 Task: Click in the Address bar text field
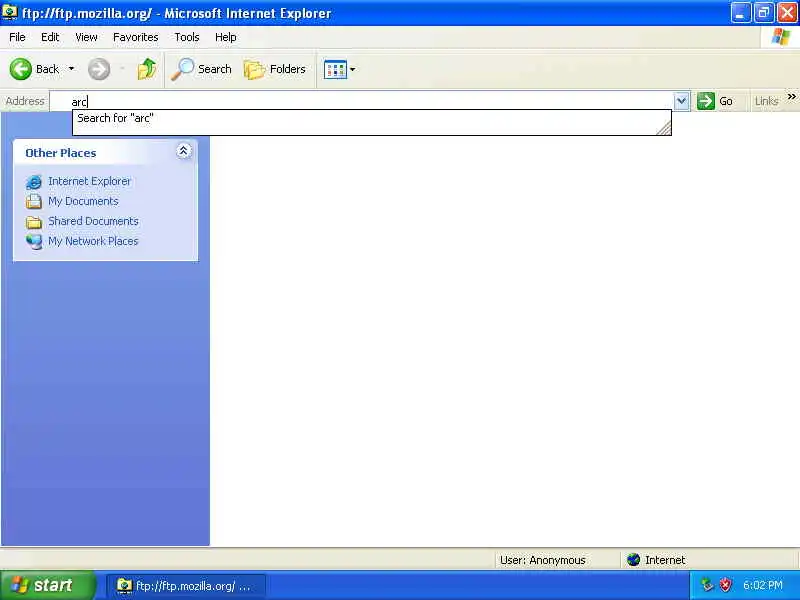(362, 102)
